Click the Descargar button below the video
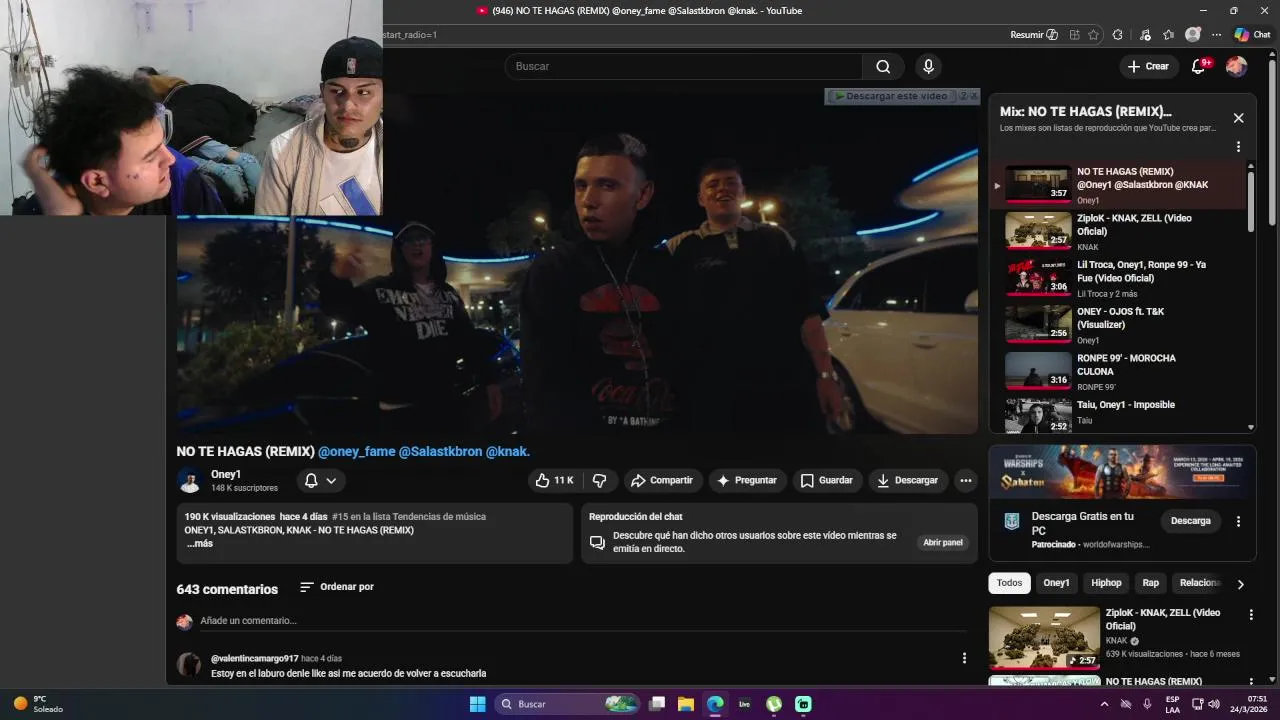The width and height of the screenshot is (1280, 720). [908, 480]
